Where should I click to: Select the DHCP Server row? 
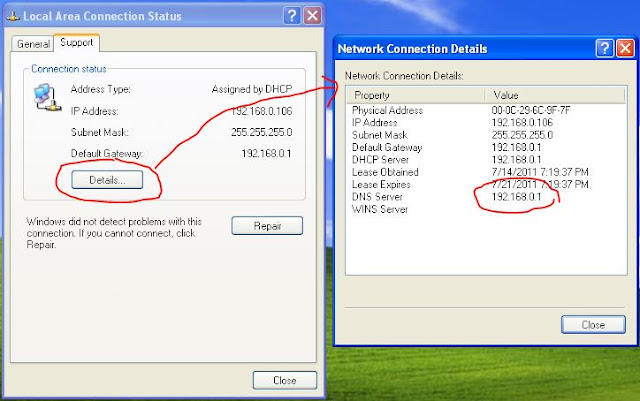[x=486, y=160]
